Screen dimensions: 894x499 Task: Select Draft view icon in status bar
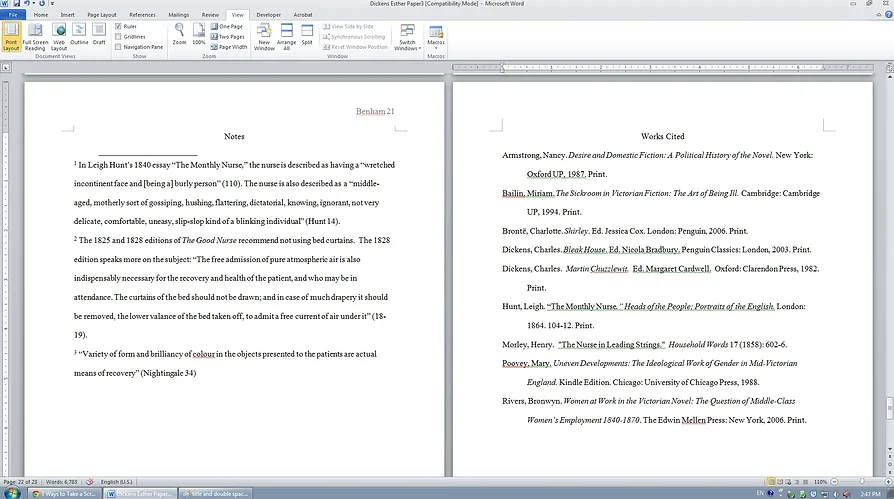pyautogui.click(x=805, y=482)
